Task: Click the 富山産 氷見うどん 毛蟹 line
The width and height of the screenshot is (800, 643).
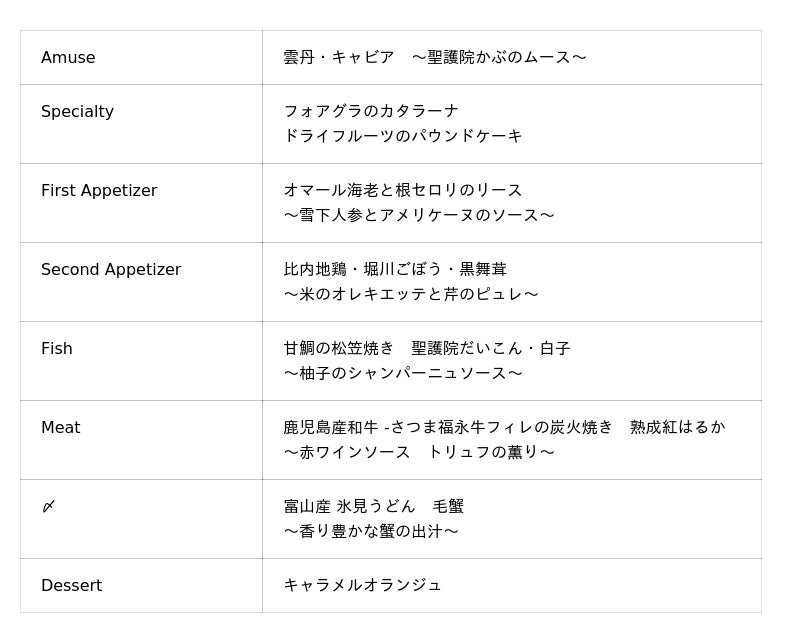Action: (374, 506)
